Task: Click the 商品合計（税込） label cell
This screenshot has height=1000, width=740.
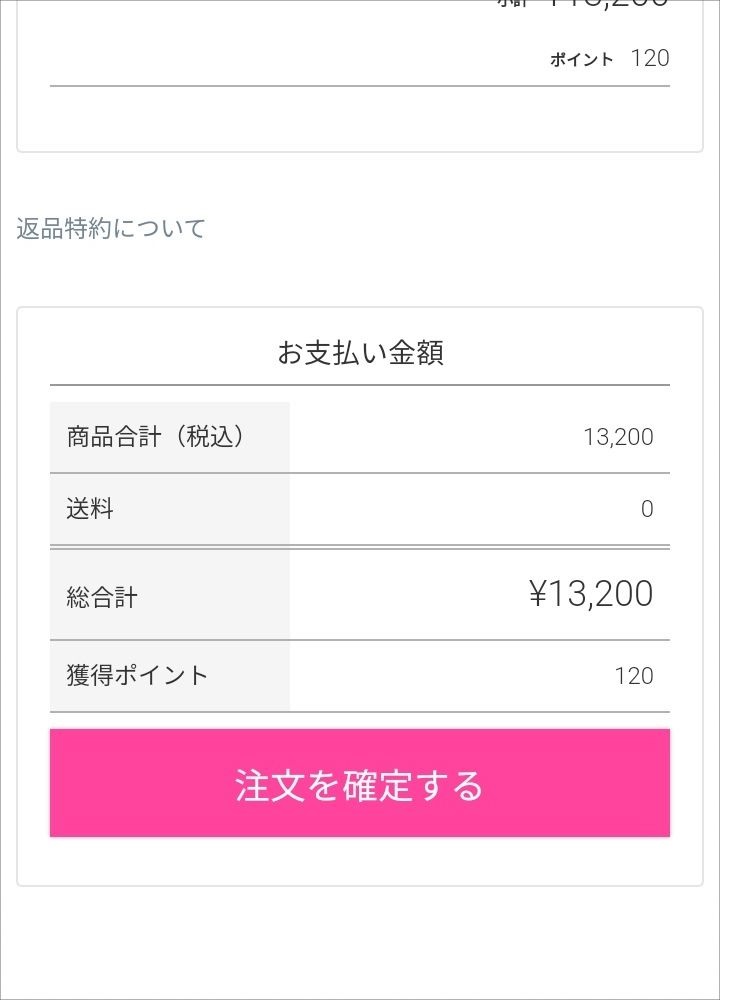Action: (157, 437)
